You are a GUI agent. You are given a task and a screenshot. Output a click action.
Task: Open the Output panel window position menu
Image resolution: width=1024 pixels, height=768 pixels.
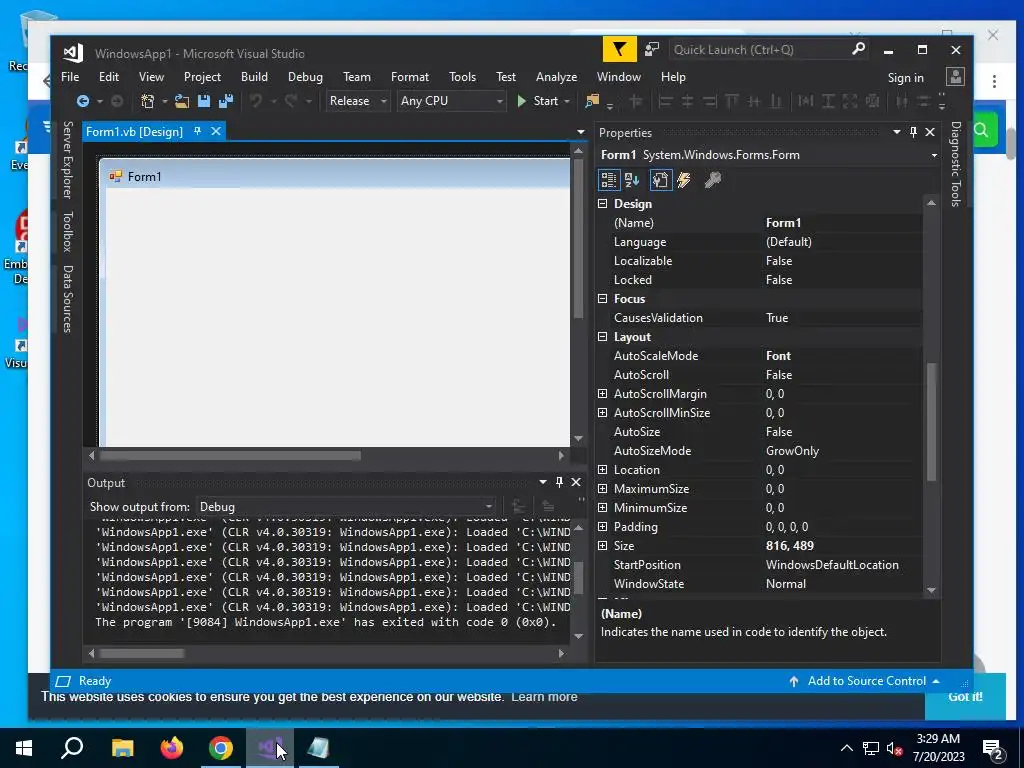[x=543, y=482]
